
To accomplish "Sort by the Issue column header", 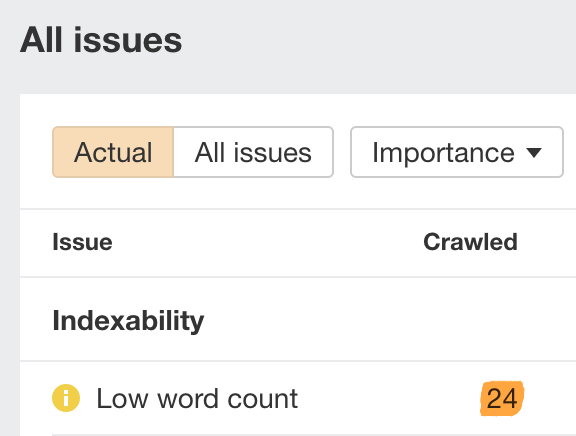I will 82,242.
